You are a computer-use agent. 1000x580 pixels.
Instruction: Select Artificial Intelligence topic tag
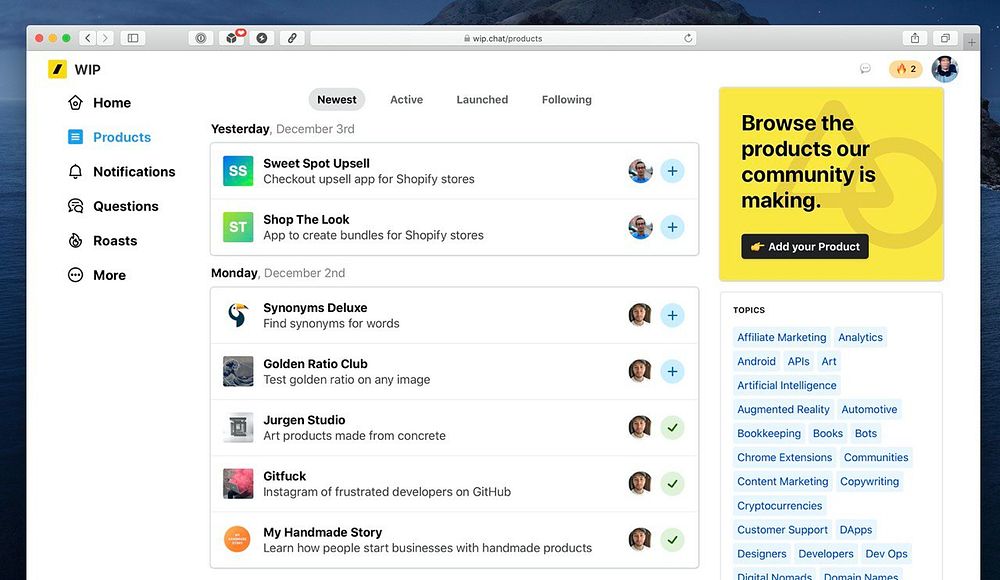[786, 385]
